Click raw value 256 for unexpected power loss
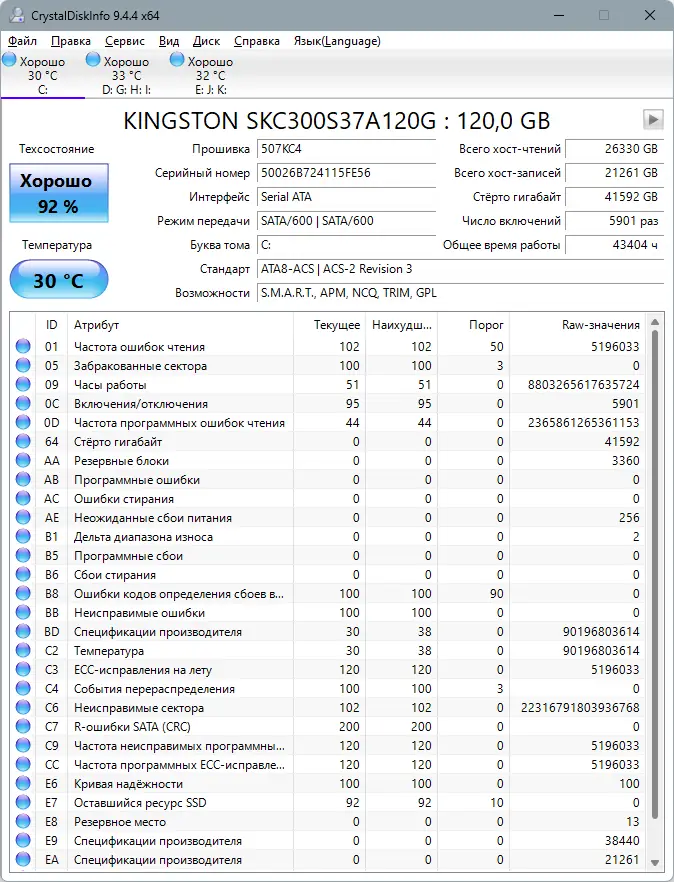This screenshot has height=882, width=674. (x=629, y=518)
